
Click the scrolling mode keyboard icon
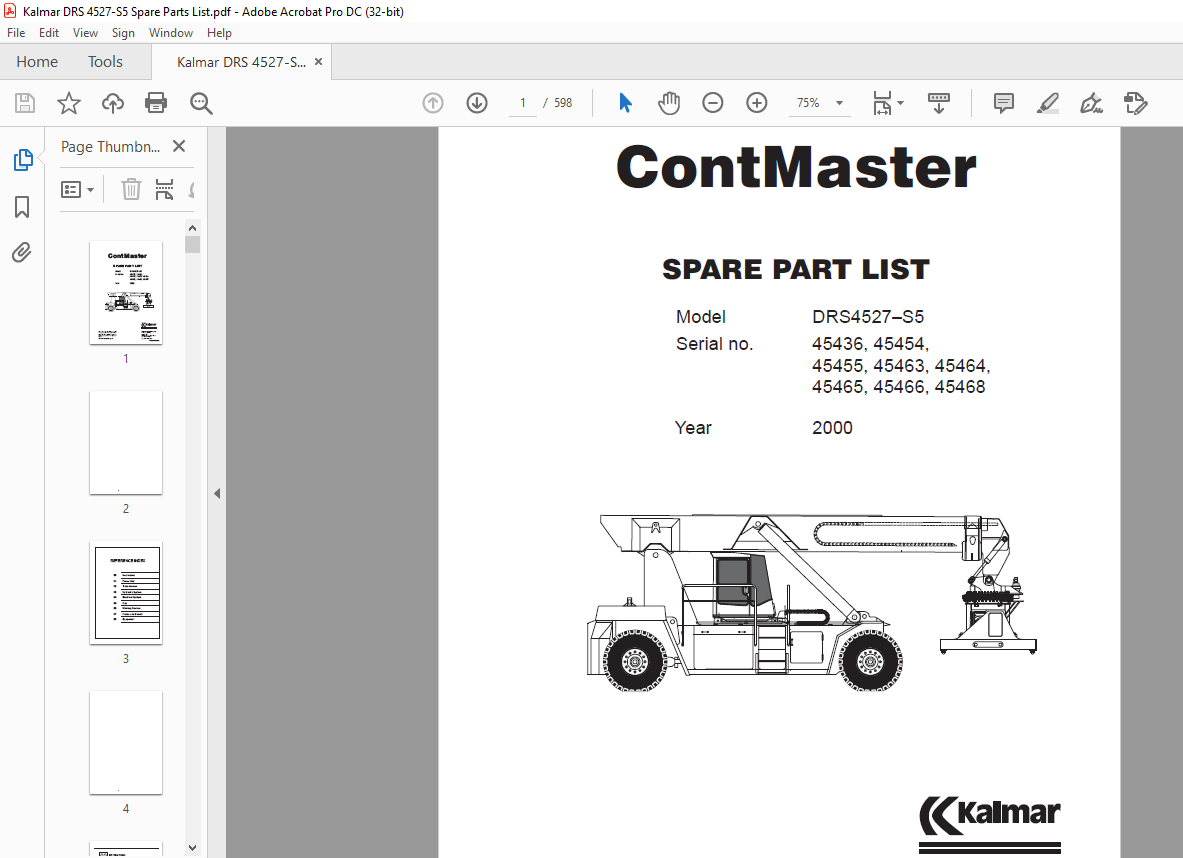pyautogui.click(x=939, y=103)
